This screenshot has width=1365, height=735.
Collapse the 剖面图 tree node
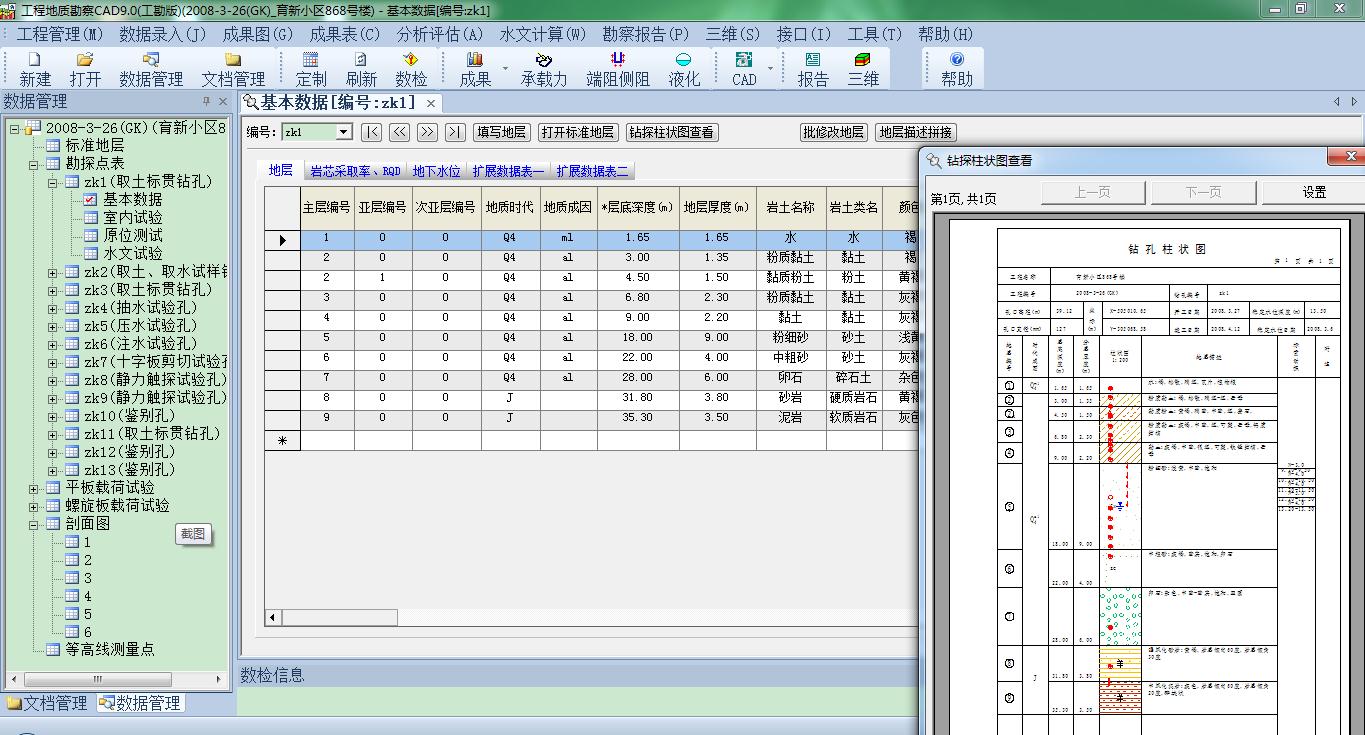click(34, 524)
